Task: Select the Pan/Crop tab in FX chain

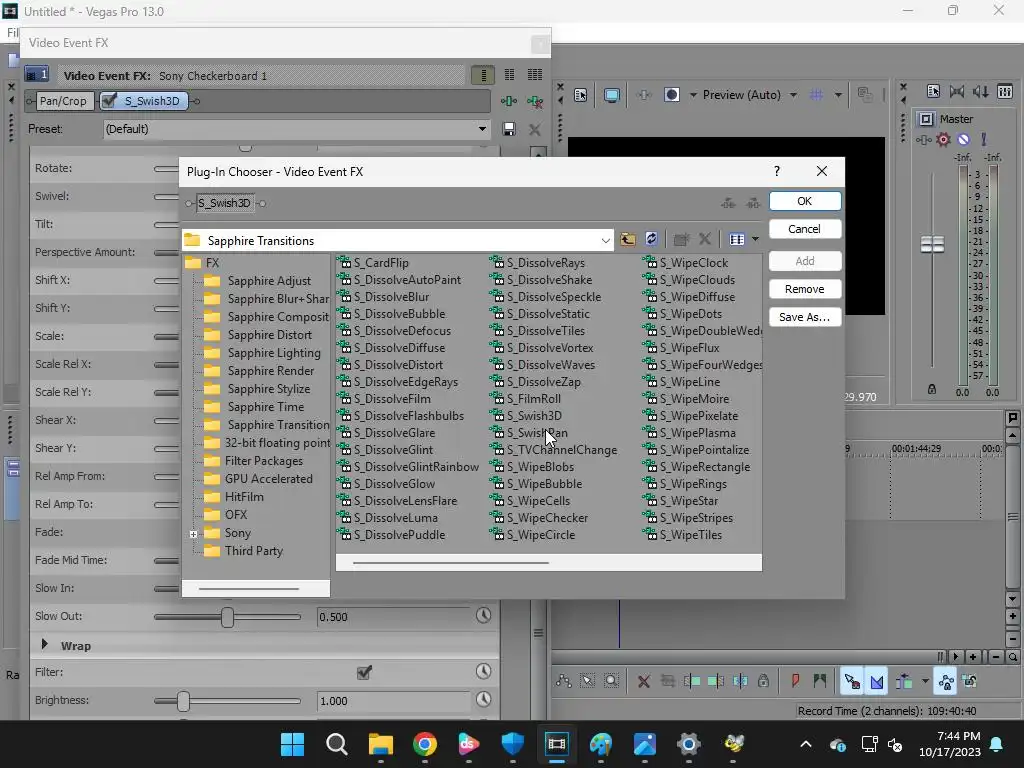Action: click(63, 101)
